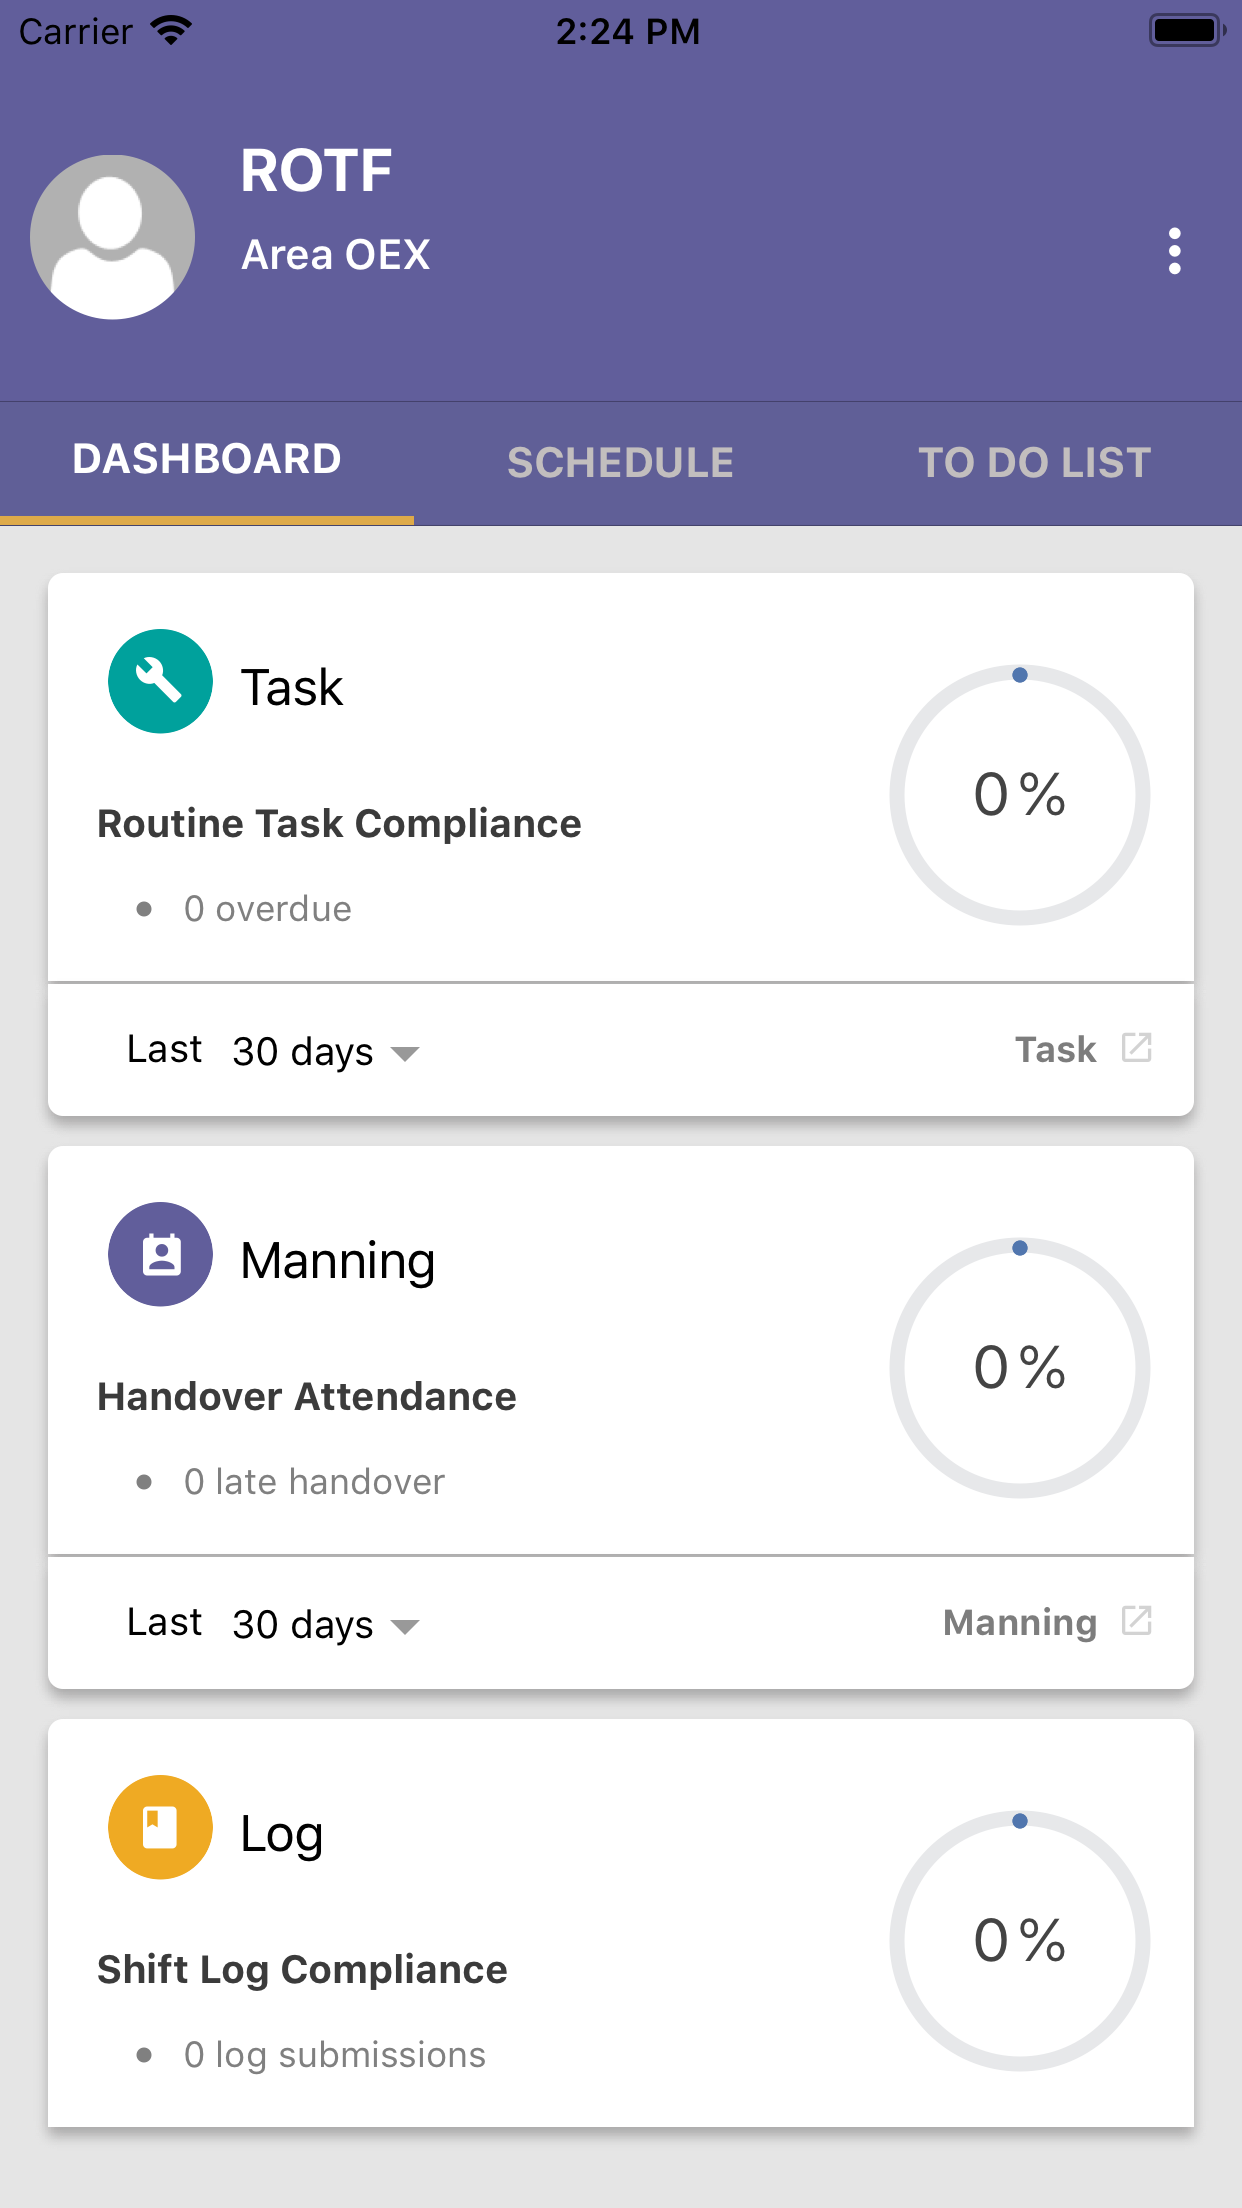Viewport: 1242px width, 2208px height.
Task: Switch to the Schedule tab
Action: click(621, 463)
